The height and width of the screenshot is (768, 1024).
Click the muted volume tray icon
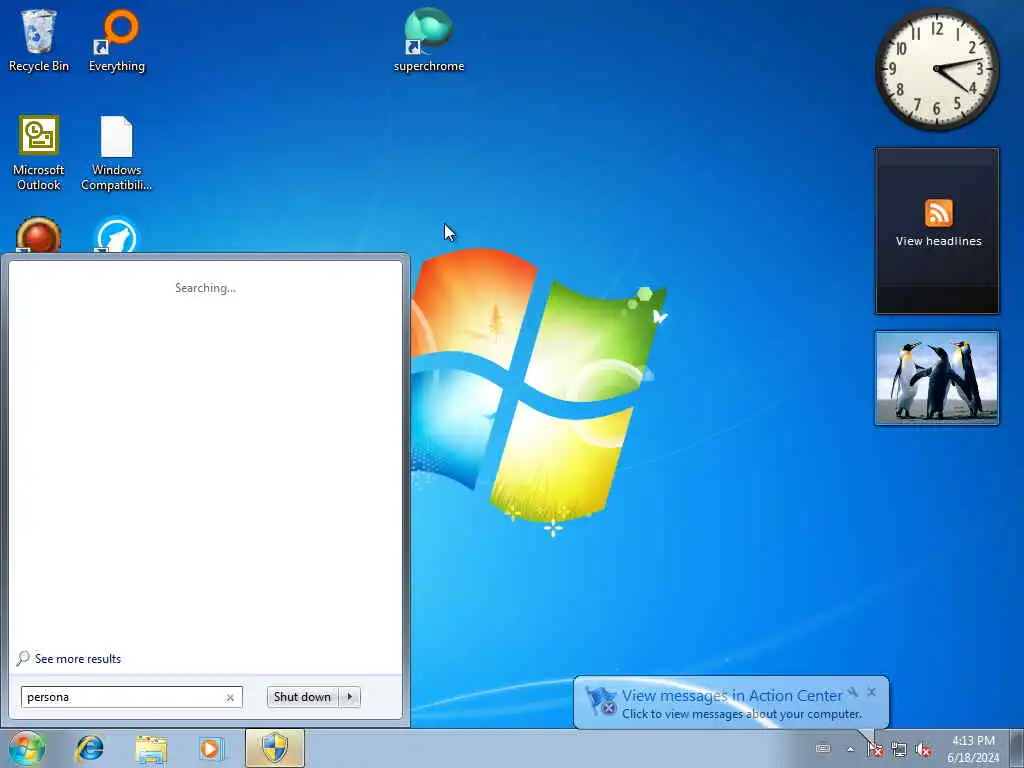[x=923, y=749]
